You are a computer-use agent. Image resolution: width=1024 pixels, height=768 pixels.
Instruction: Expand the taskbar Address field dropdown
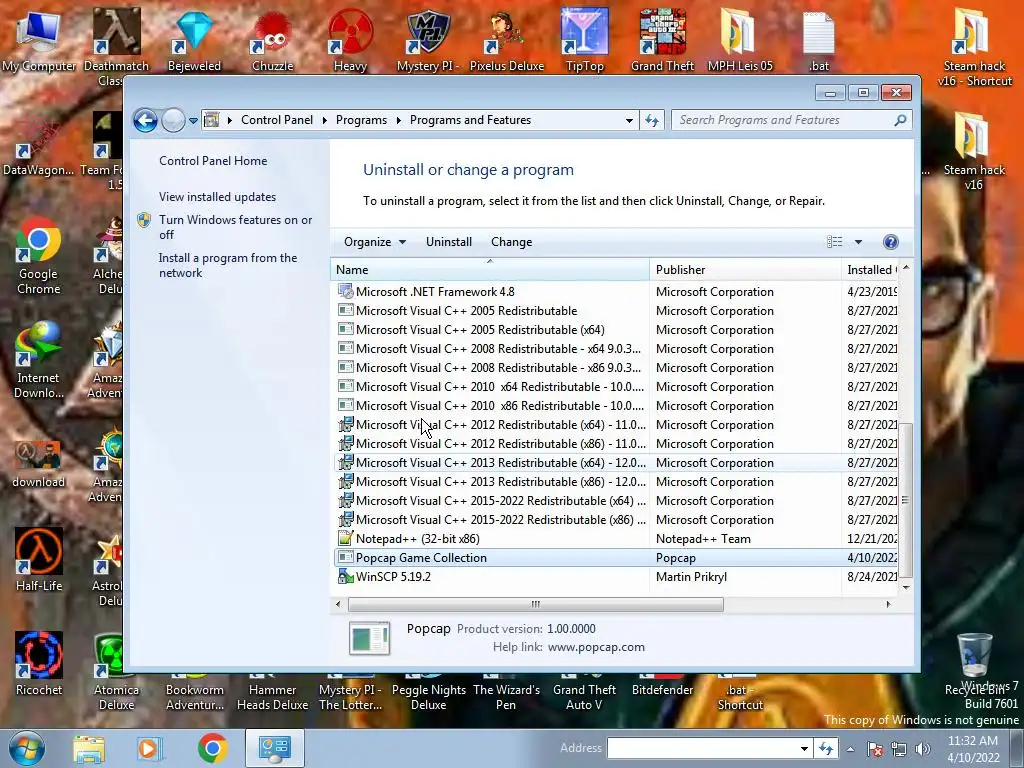[x=804, y=748]
